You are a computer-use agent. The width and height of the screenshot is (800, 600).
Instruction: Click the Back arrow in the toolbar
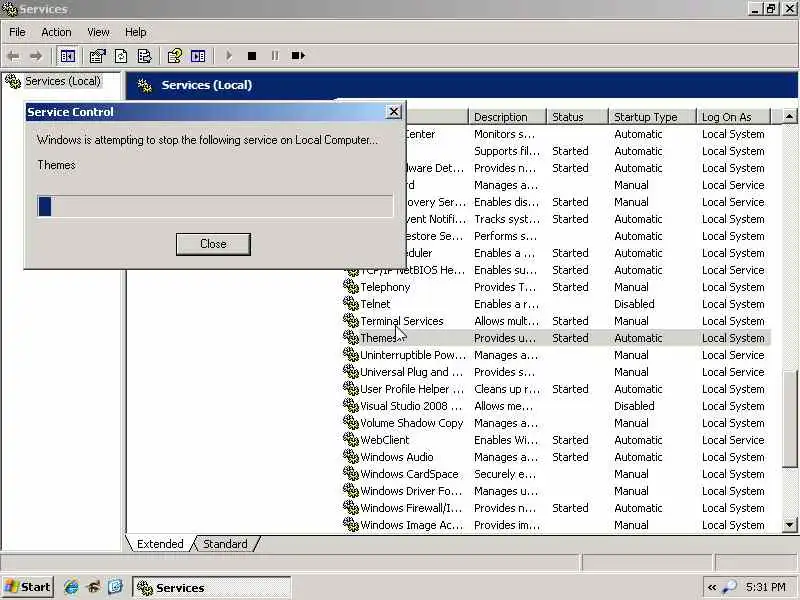tap(14, 56)
